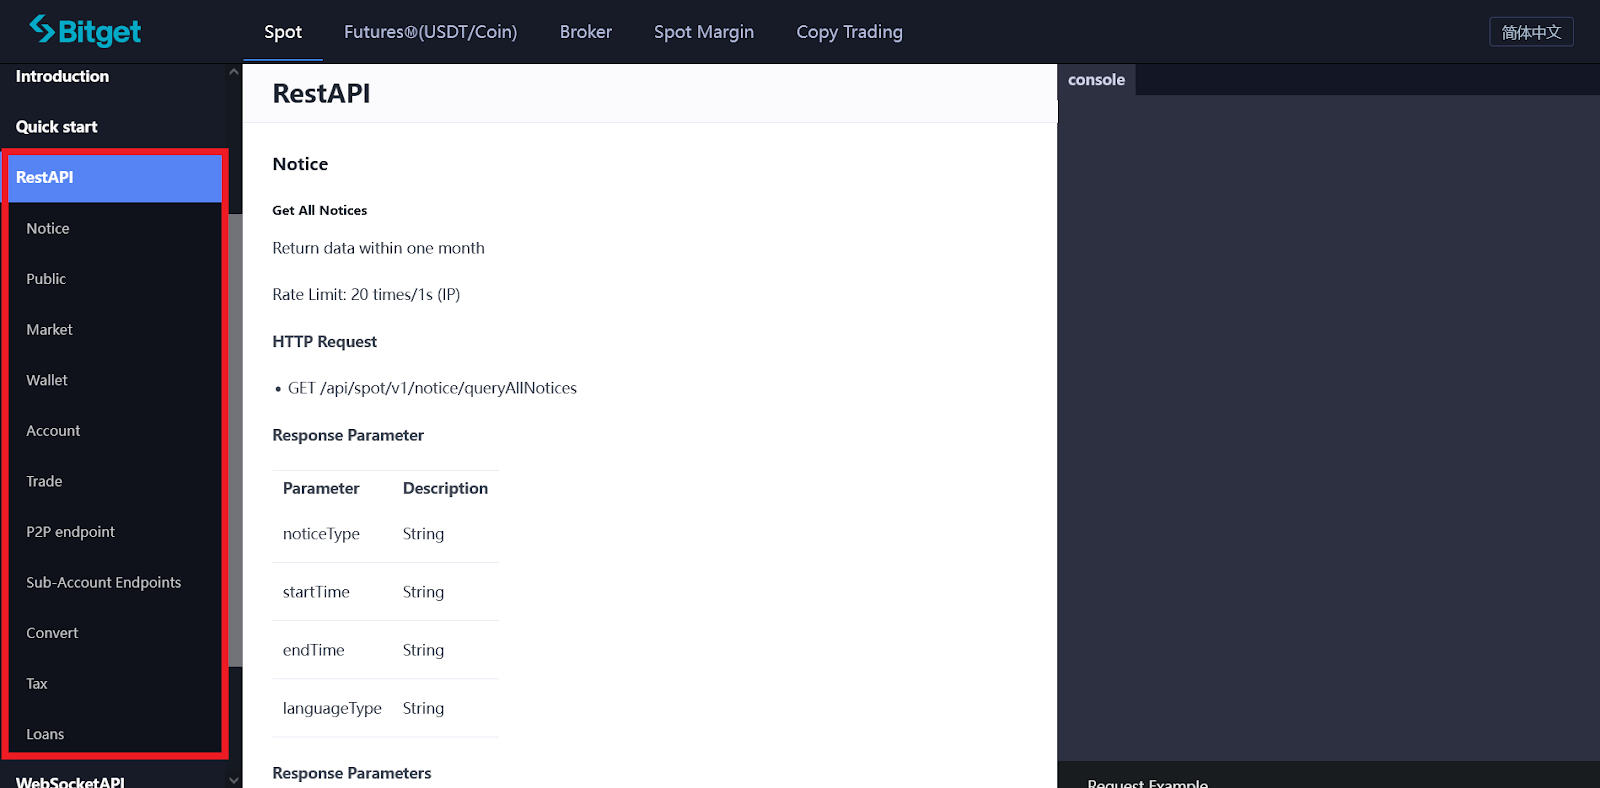
Task: Click the noticeType table cell
Action: tap(321, 534)
